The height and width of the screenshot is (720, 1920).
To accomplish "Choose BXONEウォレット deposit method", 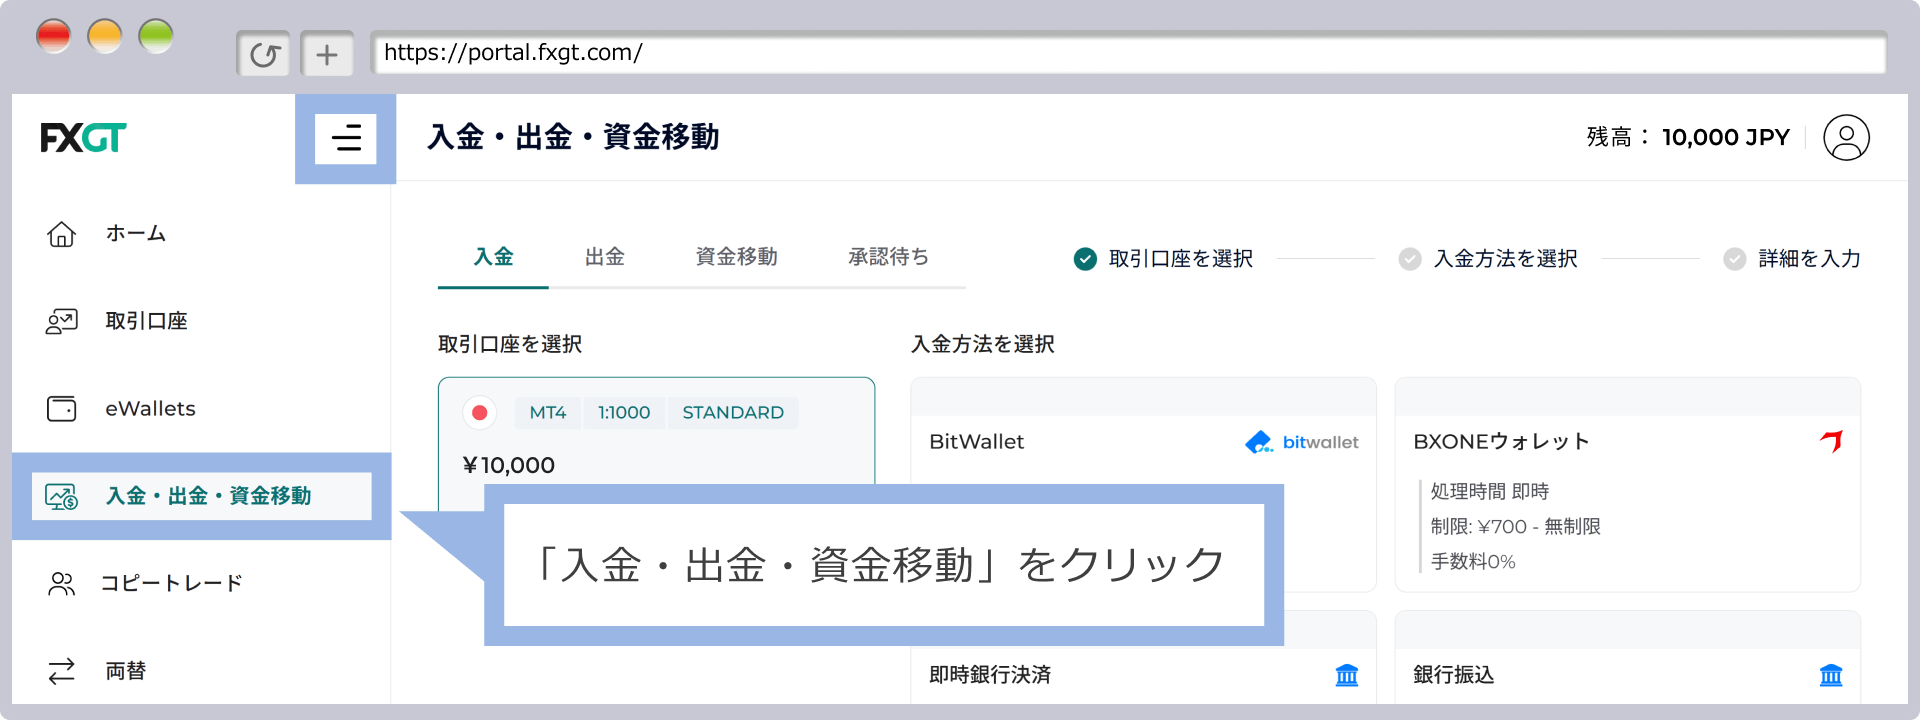I will (x=1627, y=485).
